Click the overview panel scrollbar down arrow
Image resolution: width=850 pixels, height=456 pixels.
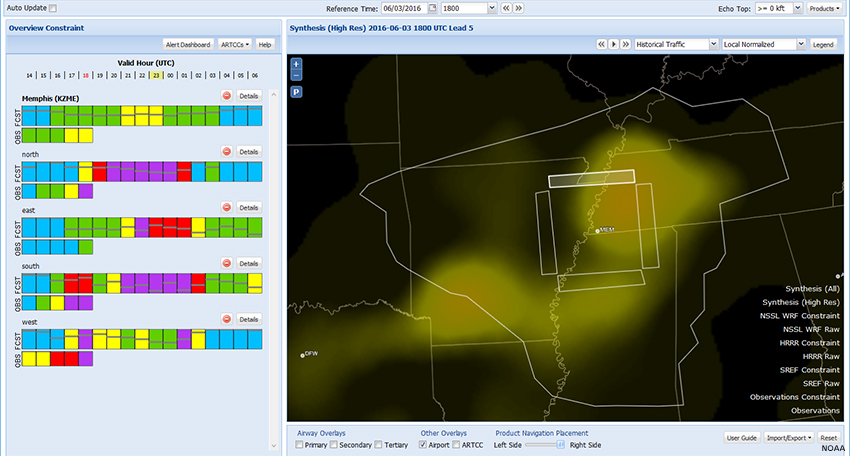click(274, 446)
